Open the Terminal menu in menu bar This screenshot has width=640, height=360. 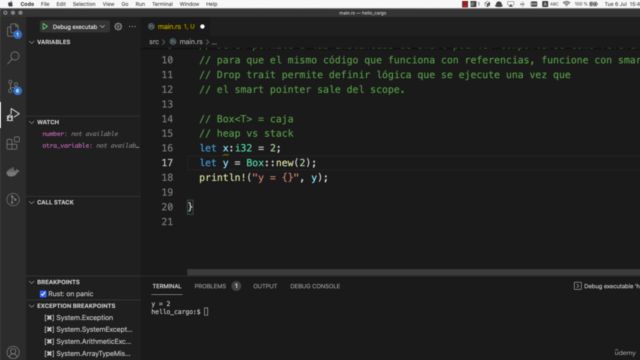coord(162,4)
